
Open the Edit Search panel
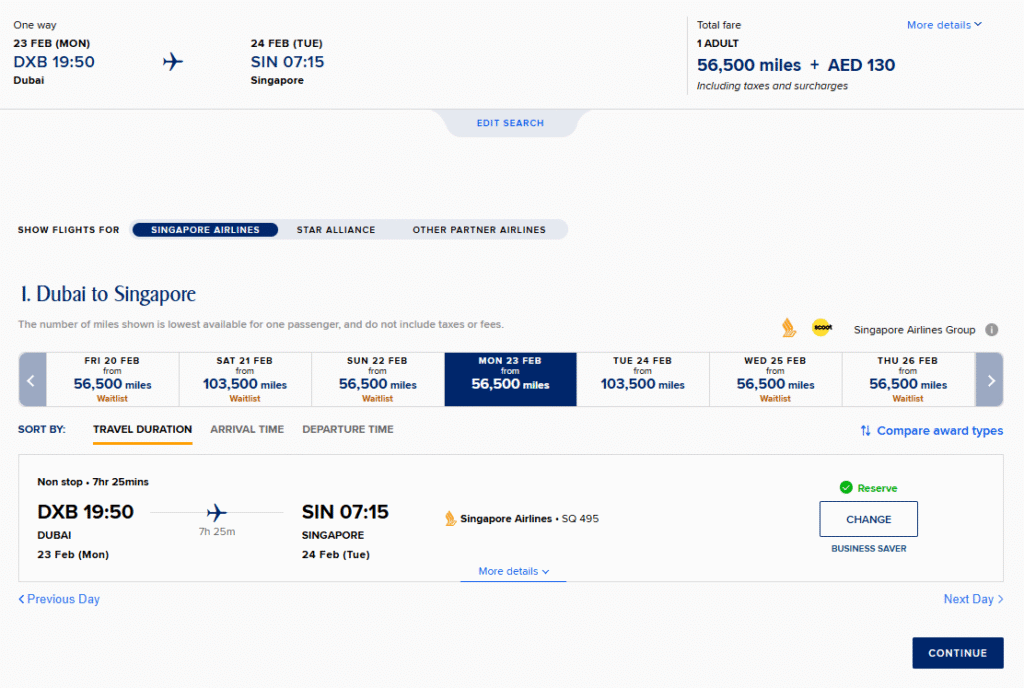tap(510, 123)
